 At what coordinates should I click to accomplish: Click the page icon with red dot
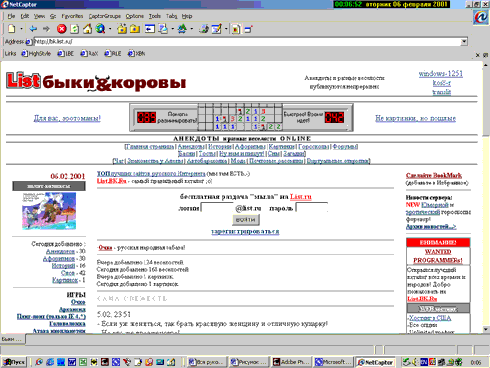(236, 29)
